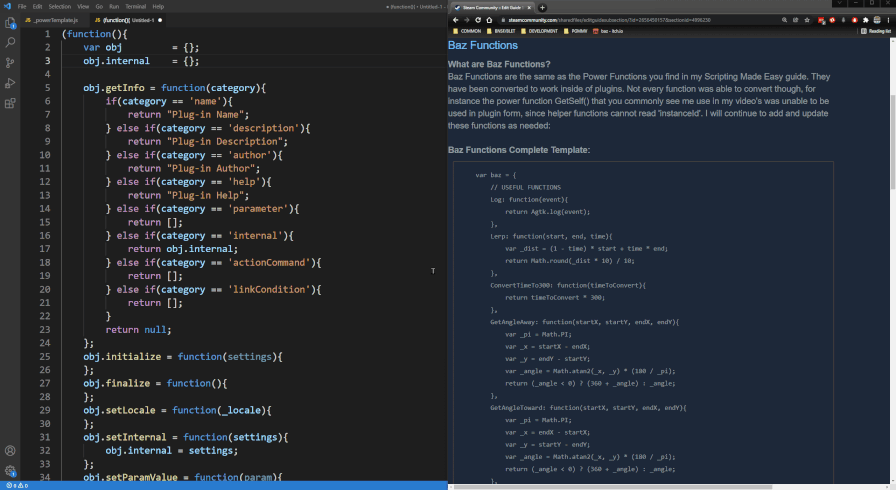Click 'GetAngleToward' in the code block
Image resolution: width=896 pixels, height=490 pixels.
click(518, 408)
